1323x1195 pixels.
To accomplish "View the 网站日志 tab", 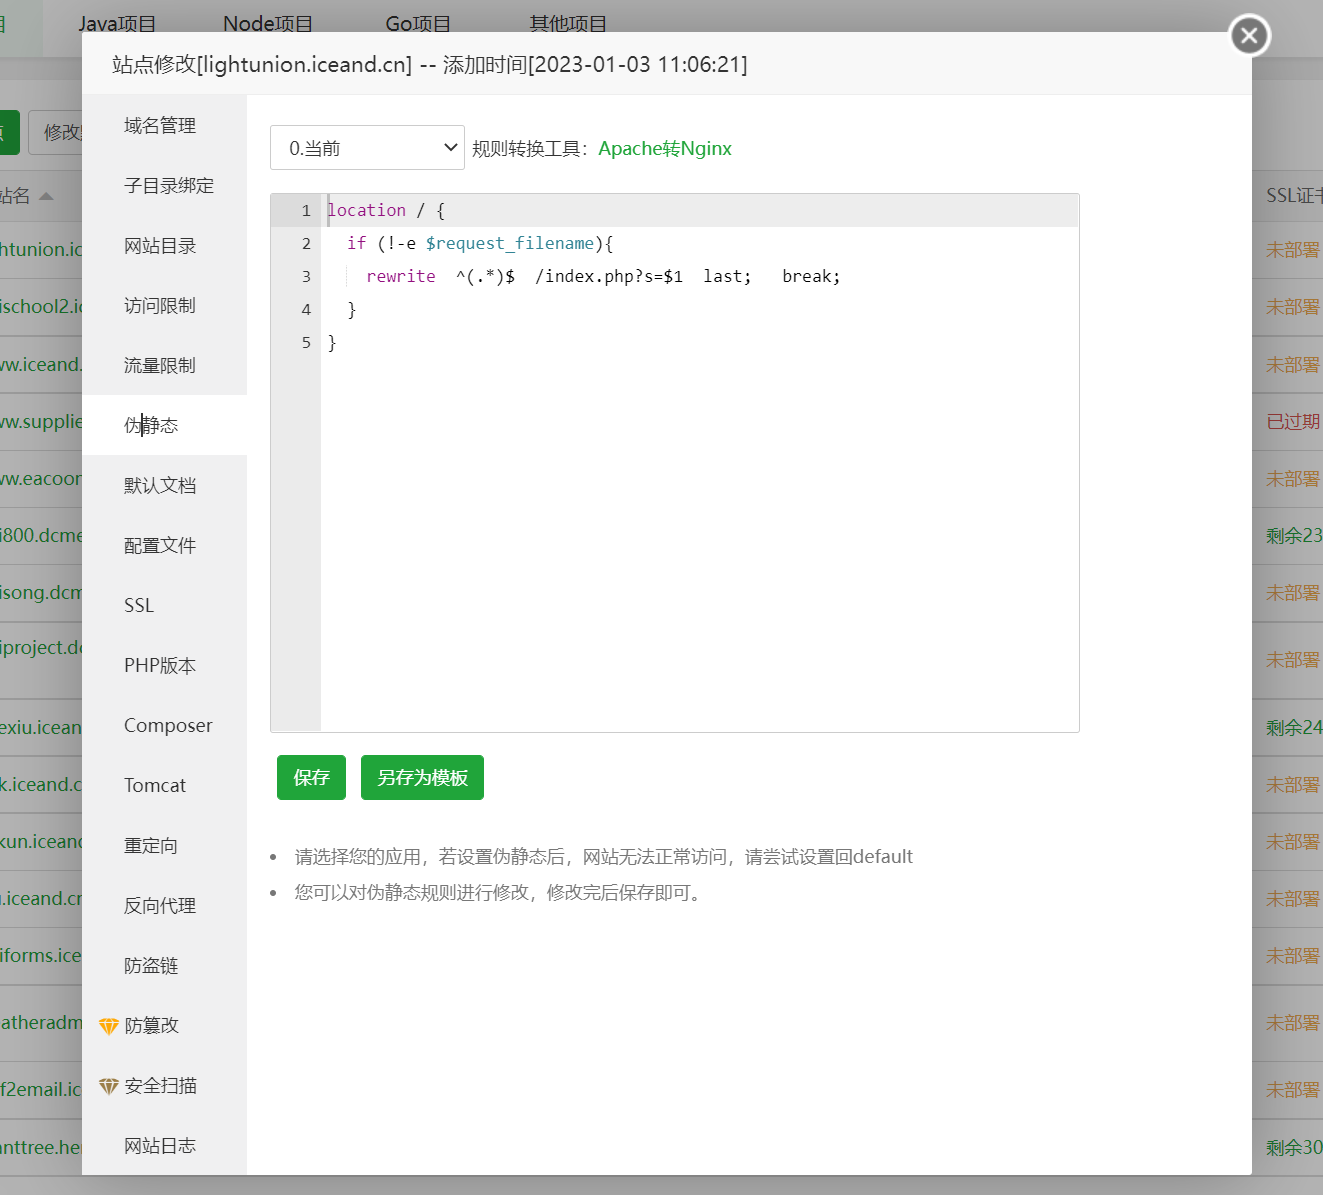I will [160, 1145].
